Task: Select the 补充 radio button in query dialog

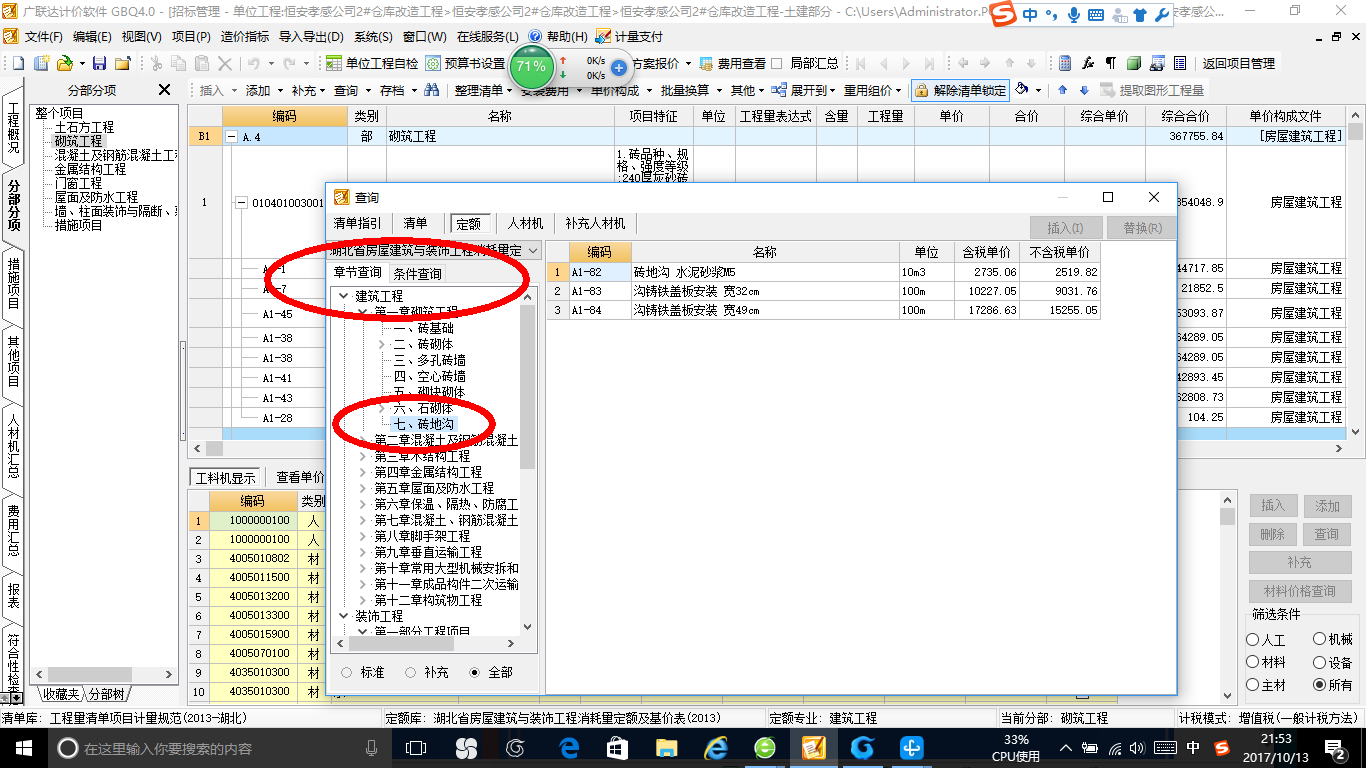Action: [x=411, y=672]
